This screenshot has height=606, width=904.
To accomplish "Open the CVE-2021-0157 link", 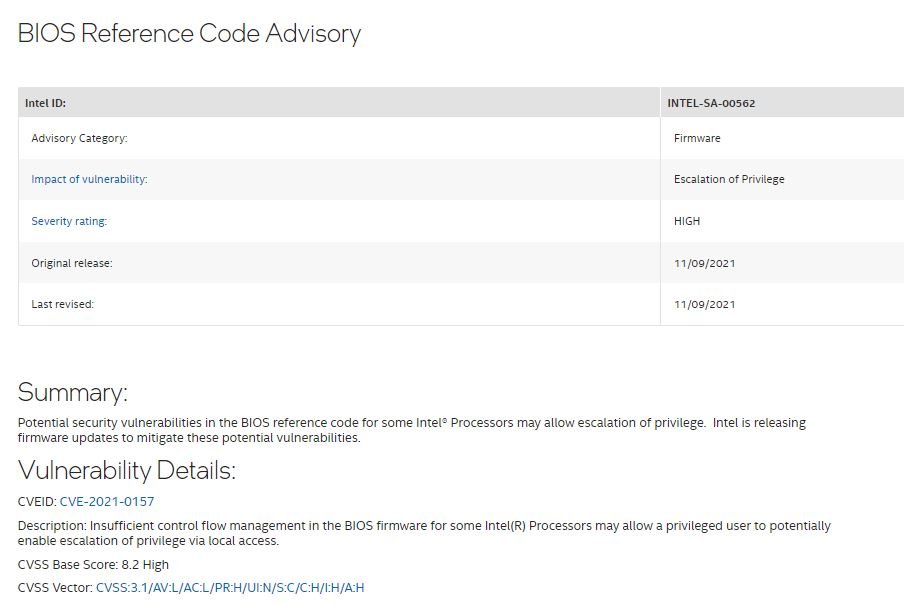I will tap(107, 502).
